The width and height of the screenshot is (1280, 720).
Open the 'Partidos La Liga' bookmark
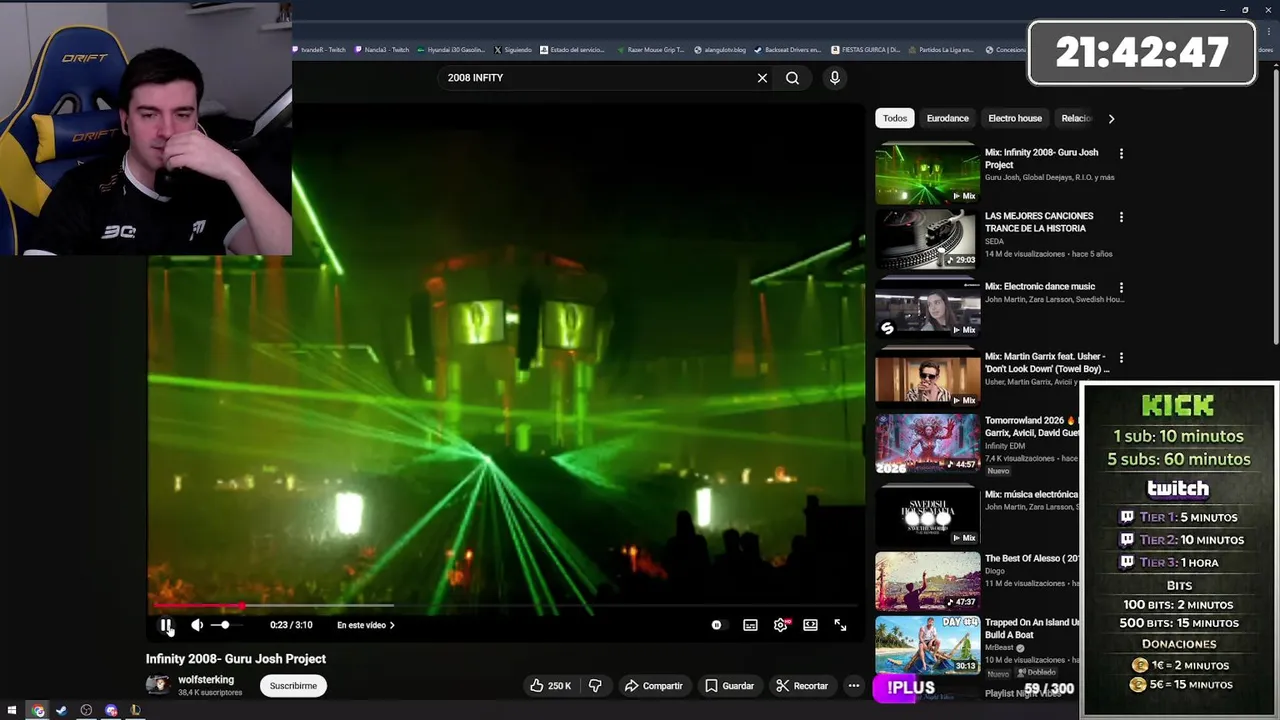[x=942, y=50]
